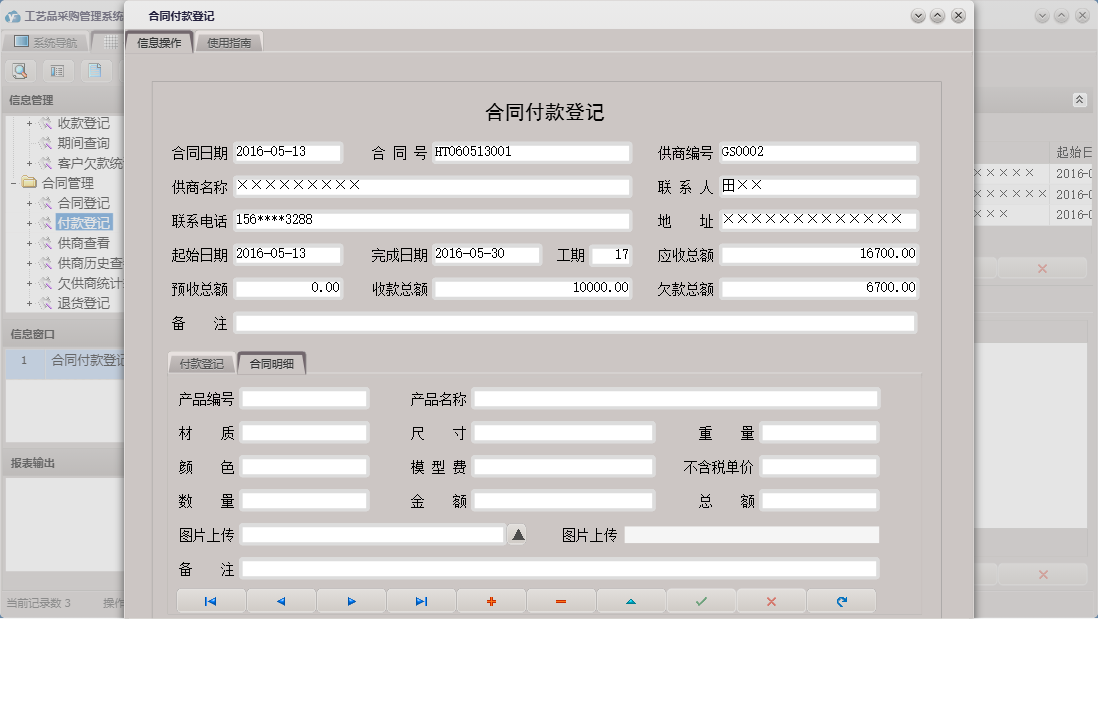Viewport: 1098px width, 705px height.
Task: Open search with magnifier icon in sidebar toolbar
Action: pos(20,70)
